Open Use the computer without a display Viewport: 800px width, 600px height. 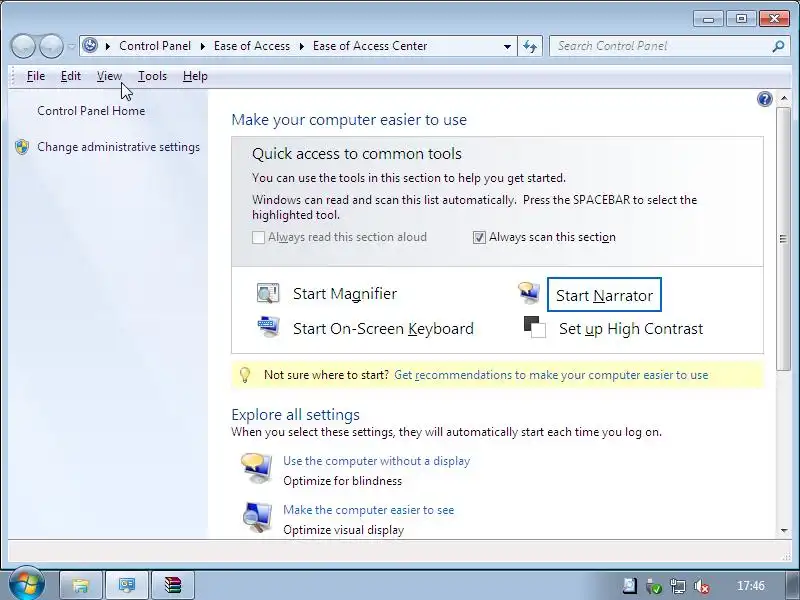[x=377, y=461]
